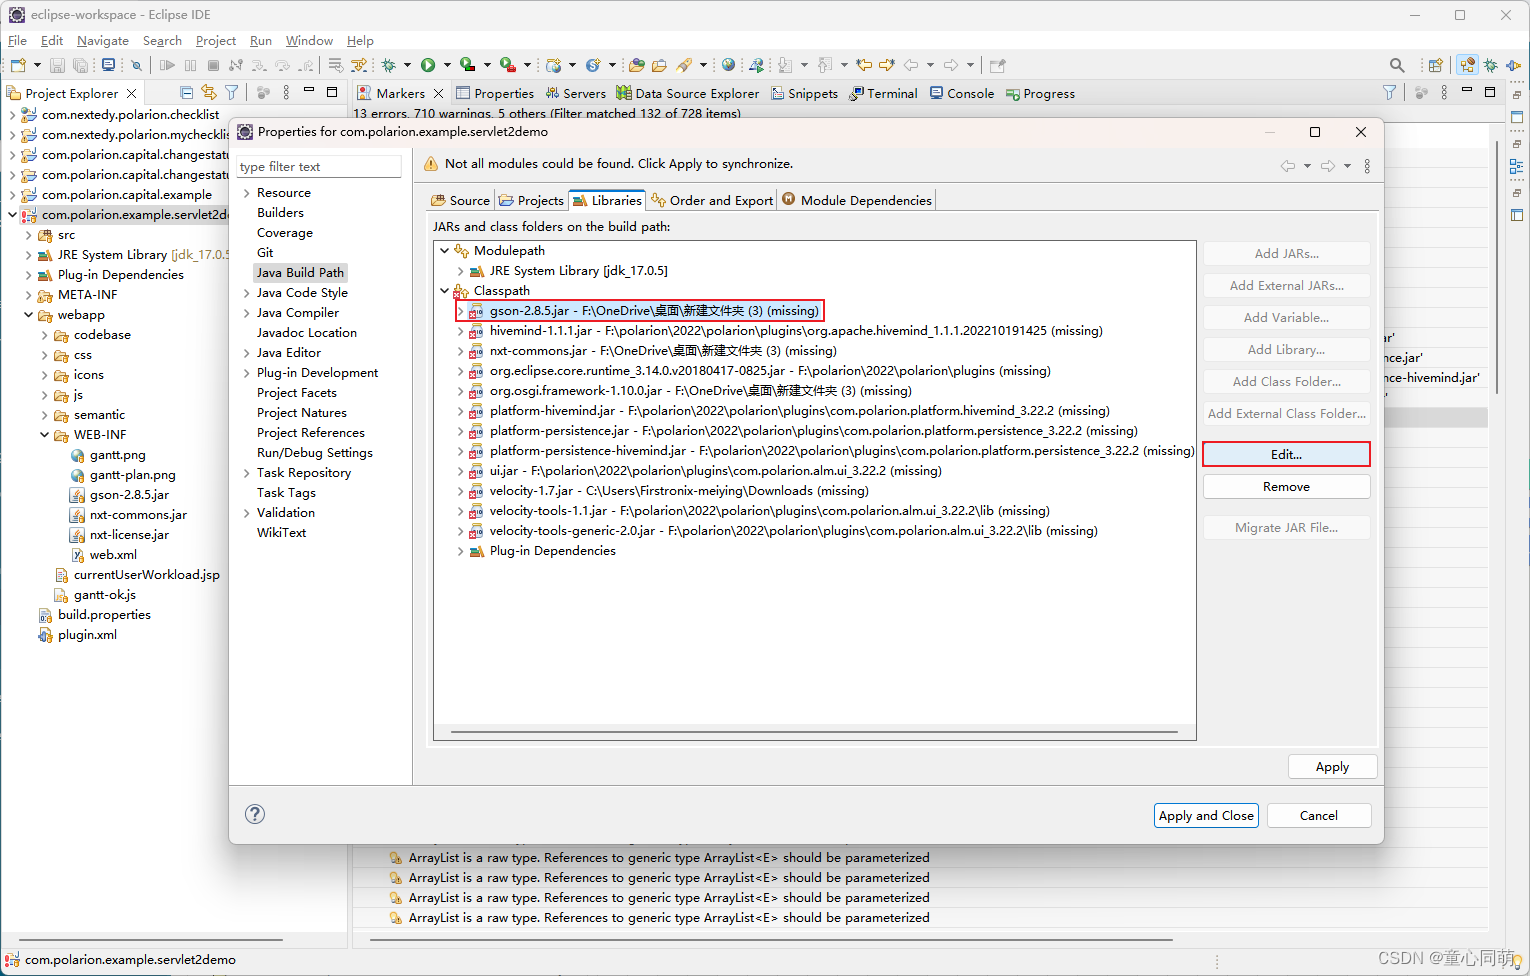Switch to the Debug perspective icon
Screen dimensions: 1530x976
tap(1491, 65)
